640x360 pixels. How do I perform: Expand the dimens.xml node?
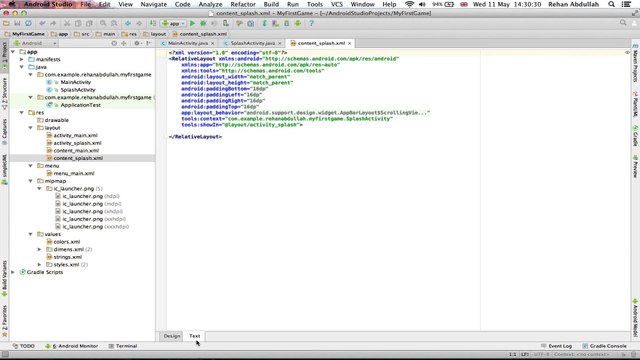40,249
